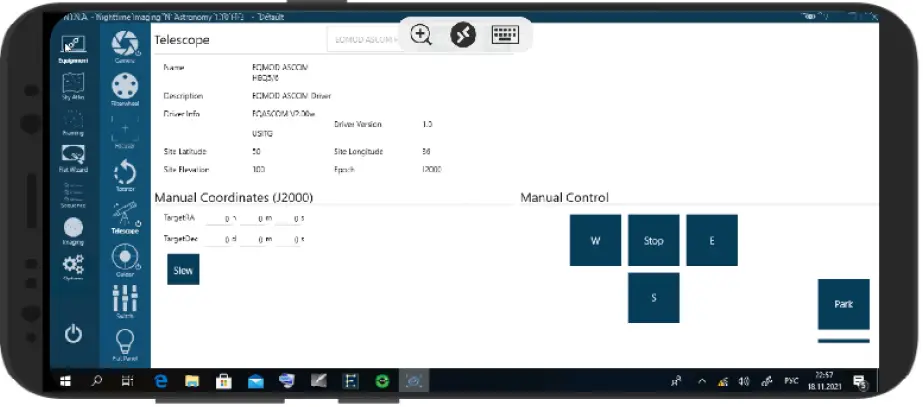
Task: Open the Equipment section in the sidebar
Action: pyautogui.click(x=74, y=48)
